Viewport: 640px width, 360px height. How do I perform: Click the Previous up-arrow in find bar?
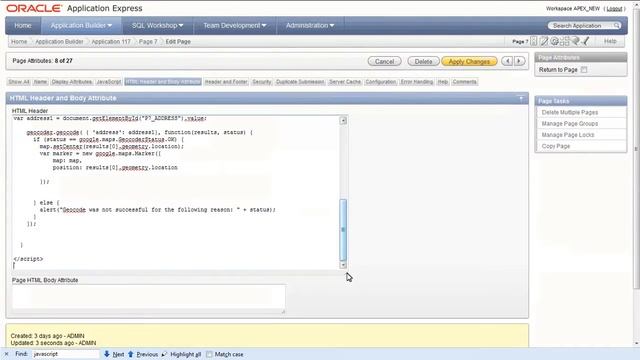coord(131,354)
